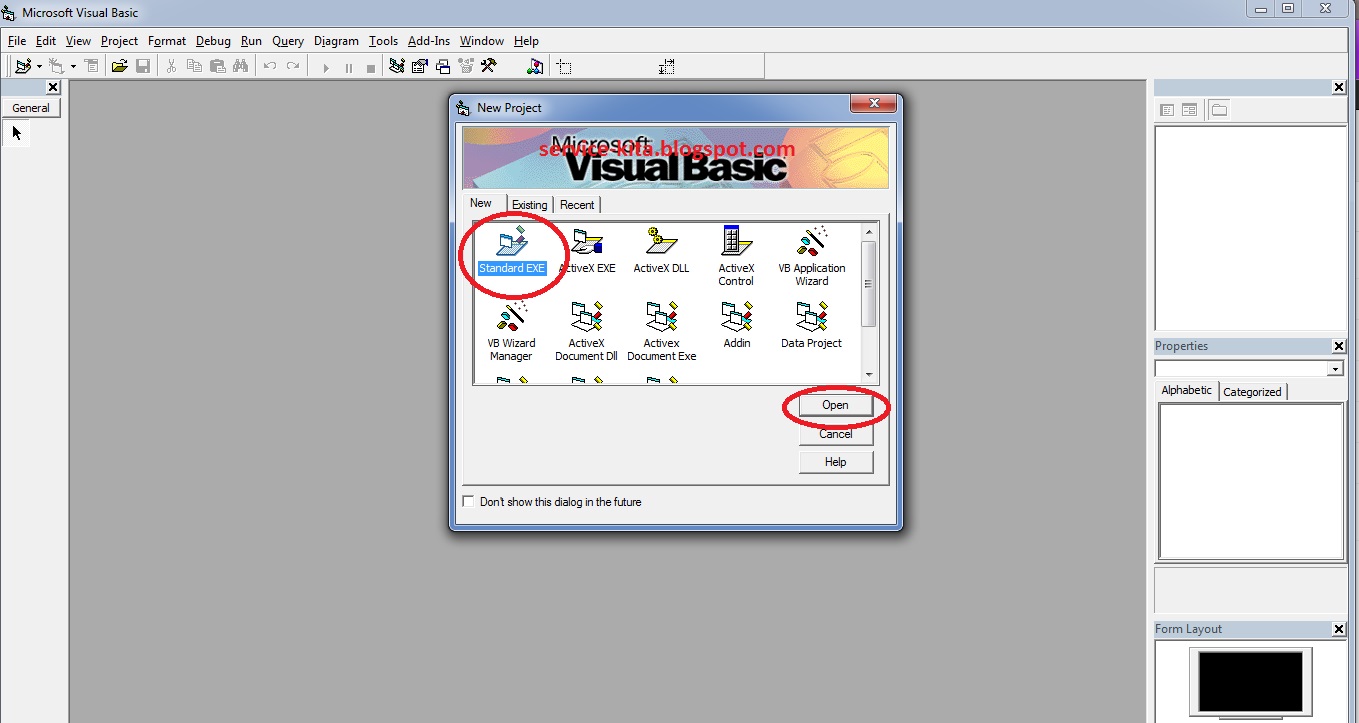
Task: Expand the Add Form dropdown arrow
Action: [73, 67]
